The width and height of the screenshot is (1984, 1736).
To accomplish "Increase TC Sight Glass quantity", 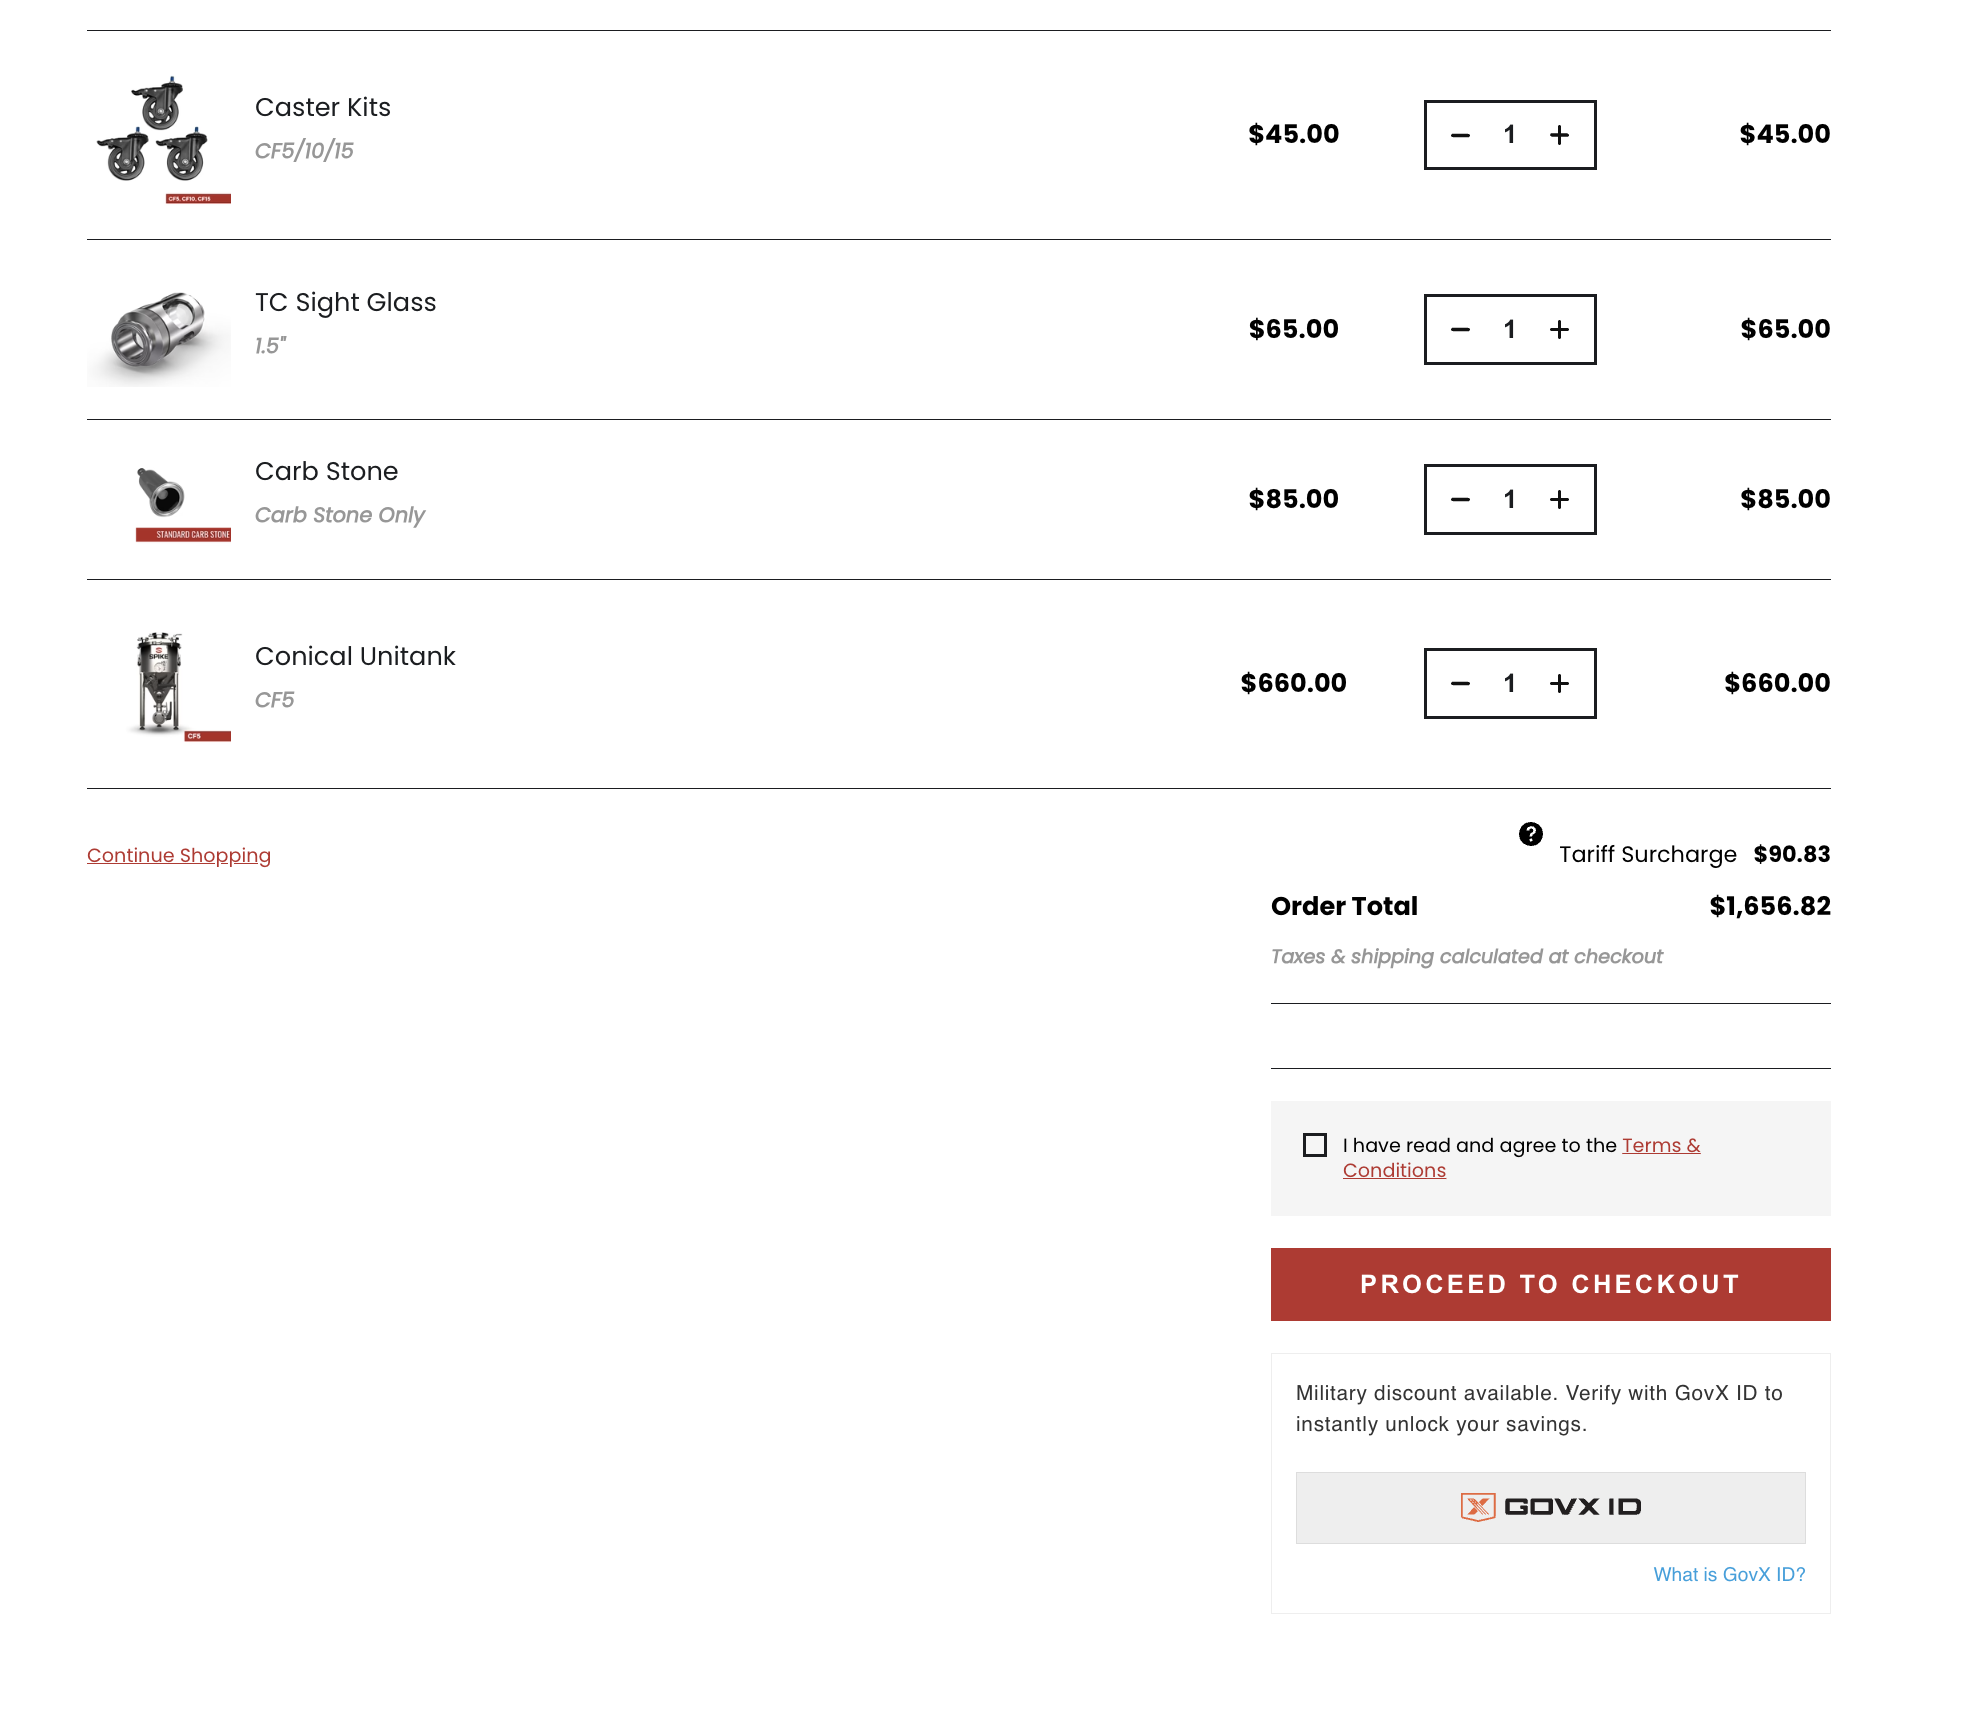I will [1559, 329].
